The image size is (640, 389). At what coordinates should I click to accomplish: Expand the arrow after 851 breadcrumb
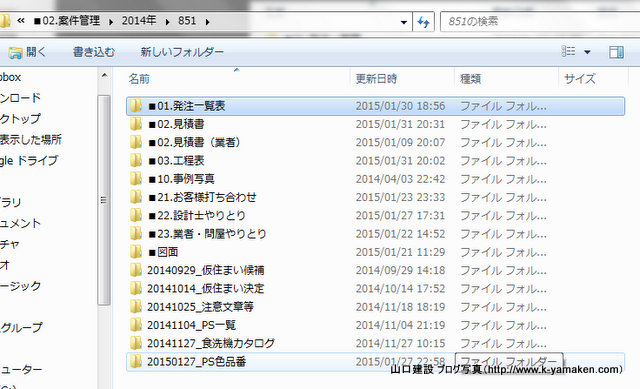[208, 22]
